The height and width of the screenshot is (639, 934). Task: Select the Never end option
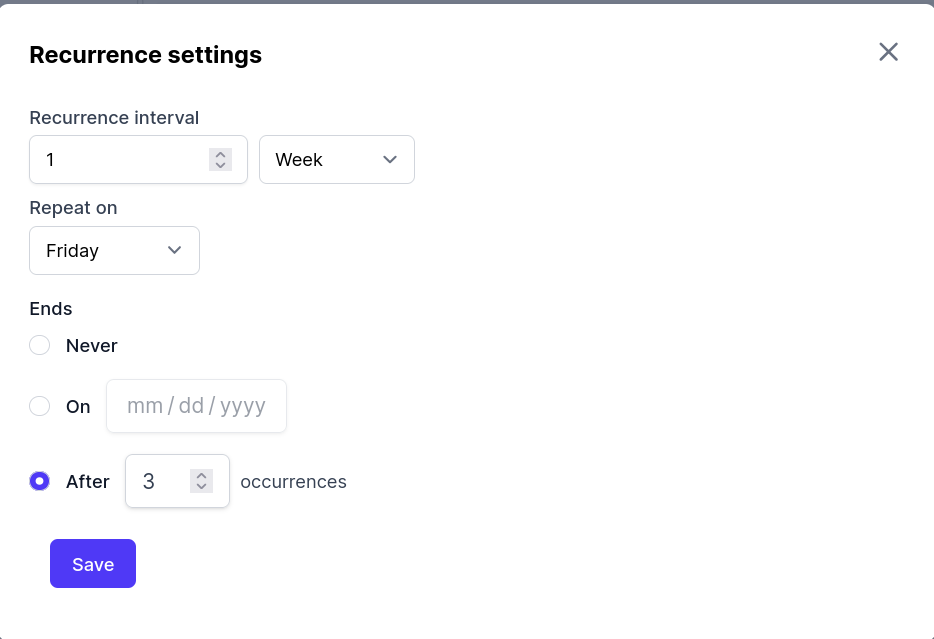point(40,346)
